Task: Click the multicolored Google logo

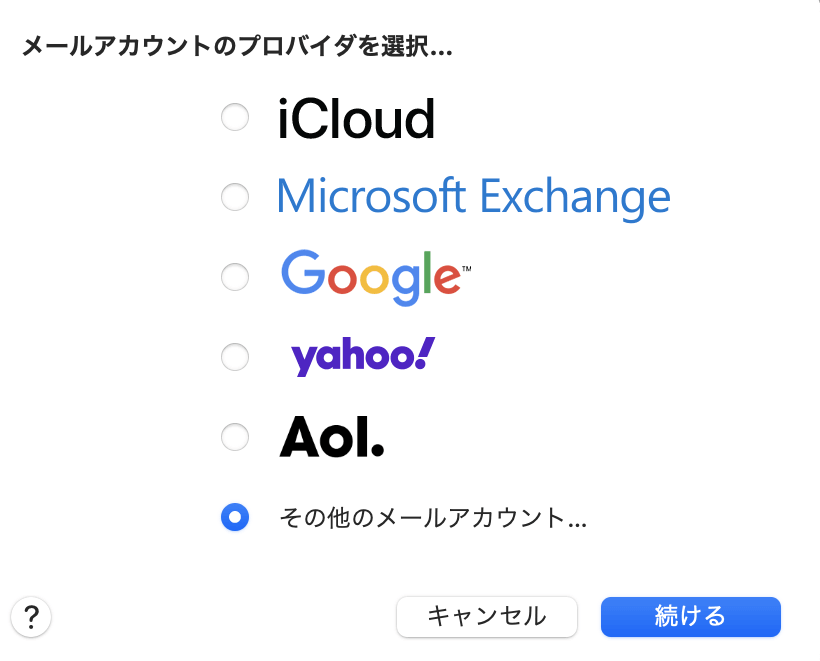Action: pyautogui.click(x=370, y=277)
